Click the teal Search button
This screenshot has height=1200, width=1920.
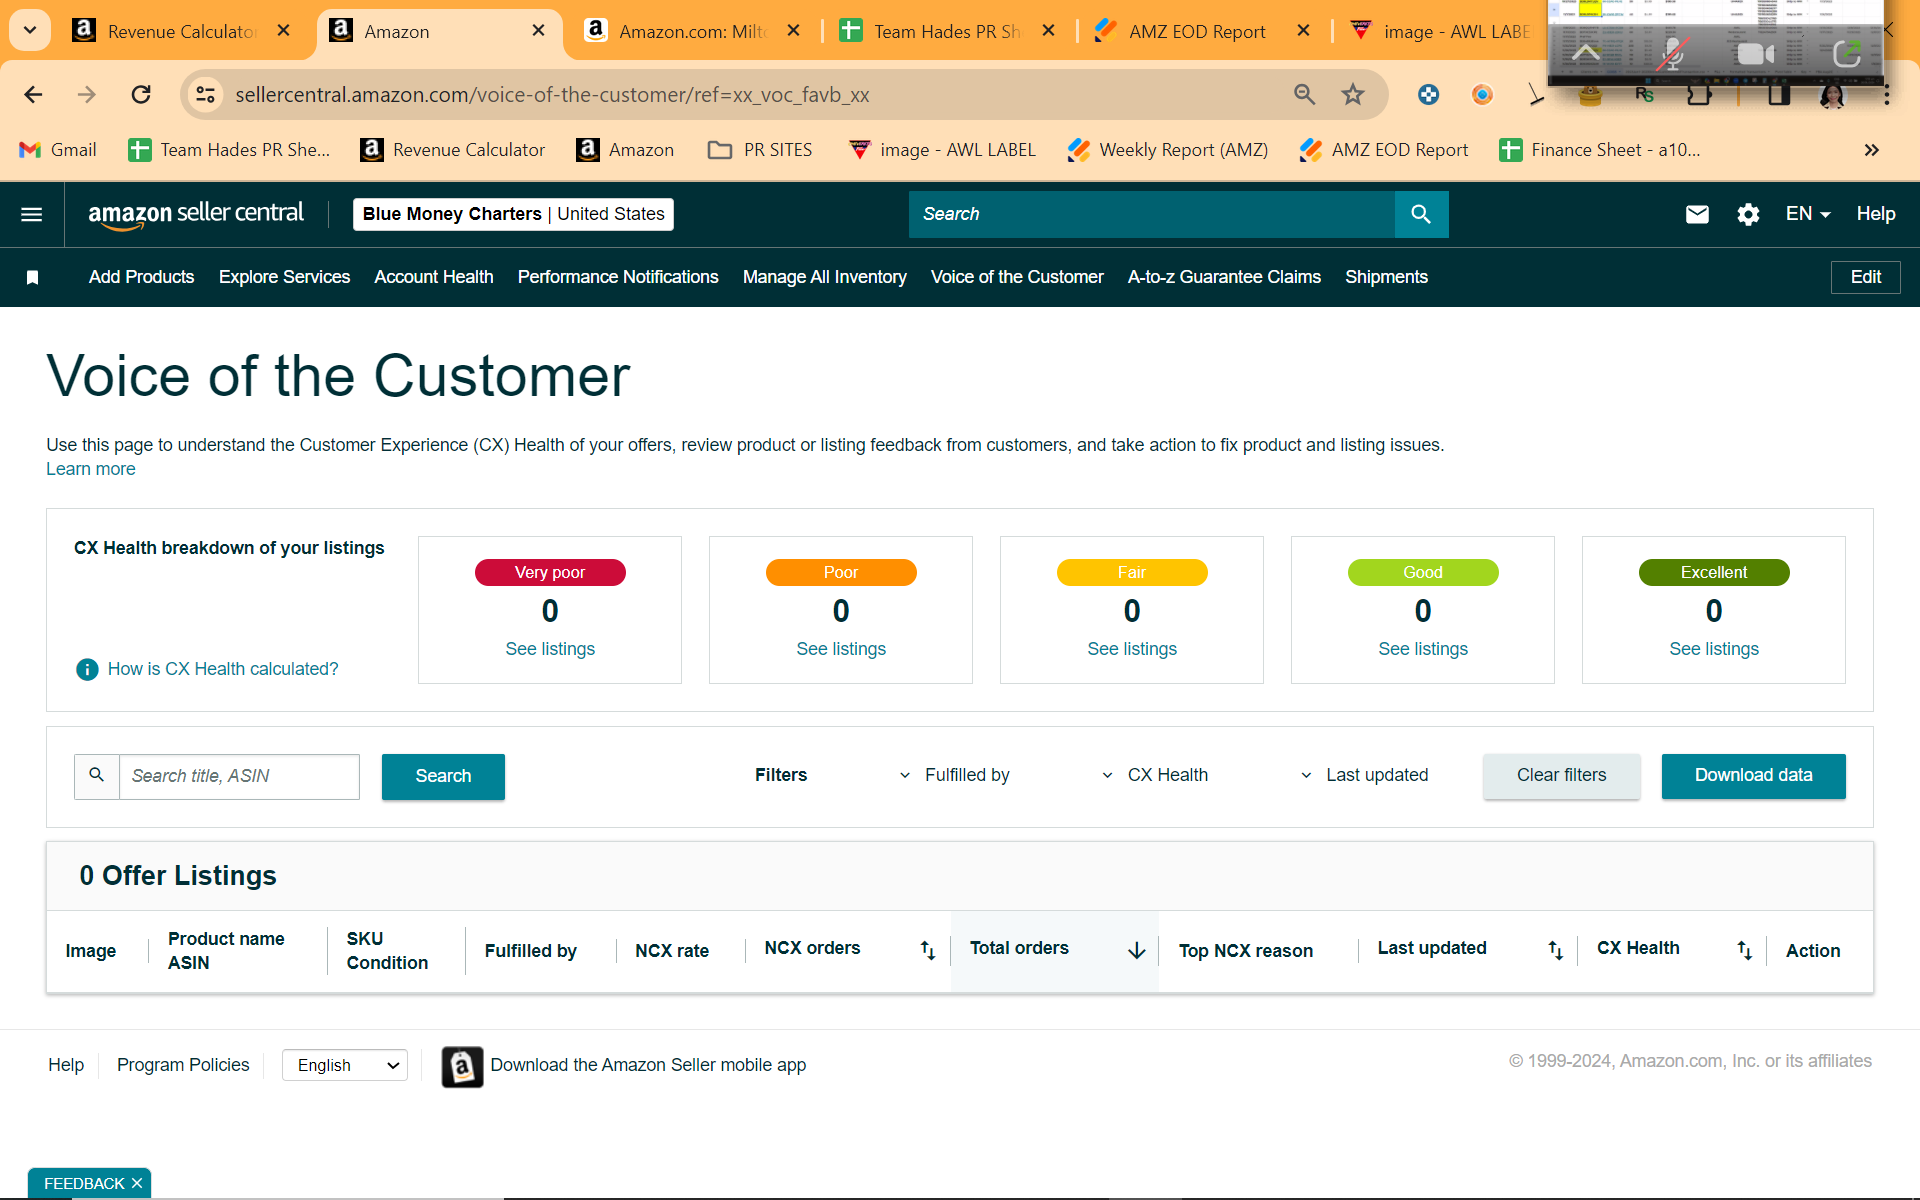coord(443,776)
